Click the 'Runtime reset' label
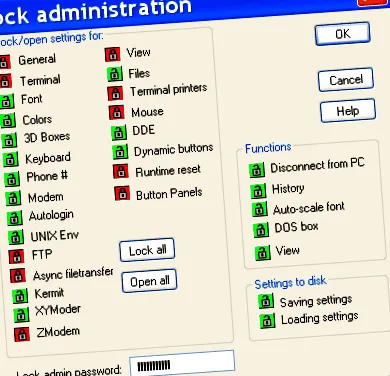390x376 pixels. tap(168, 171)
